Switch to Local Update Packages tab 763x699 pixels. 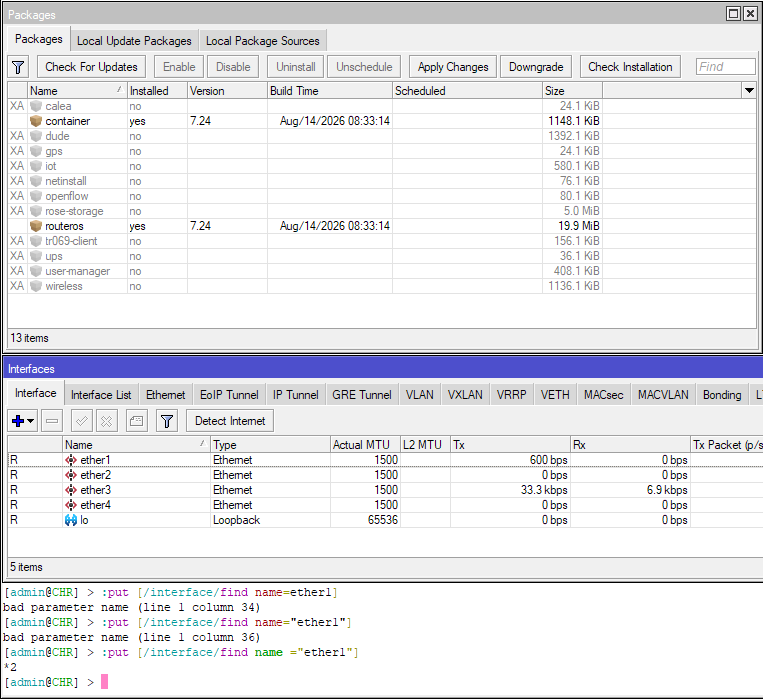click(134, 41)
